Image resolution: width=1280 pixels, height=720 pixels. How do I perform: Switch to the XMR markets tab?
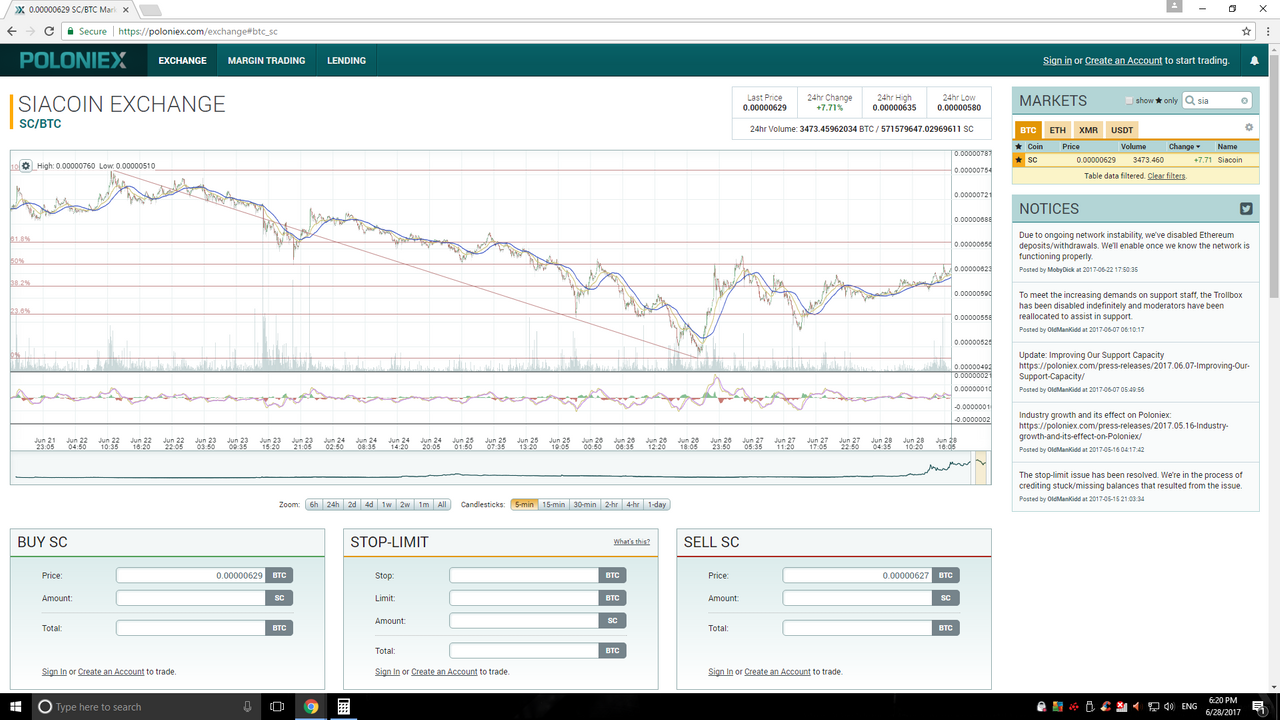(x=1088, y=130)
